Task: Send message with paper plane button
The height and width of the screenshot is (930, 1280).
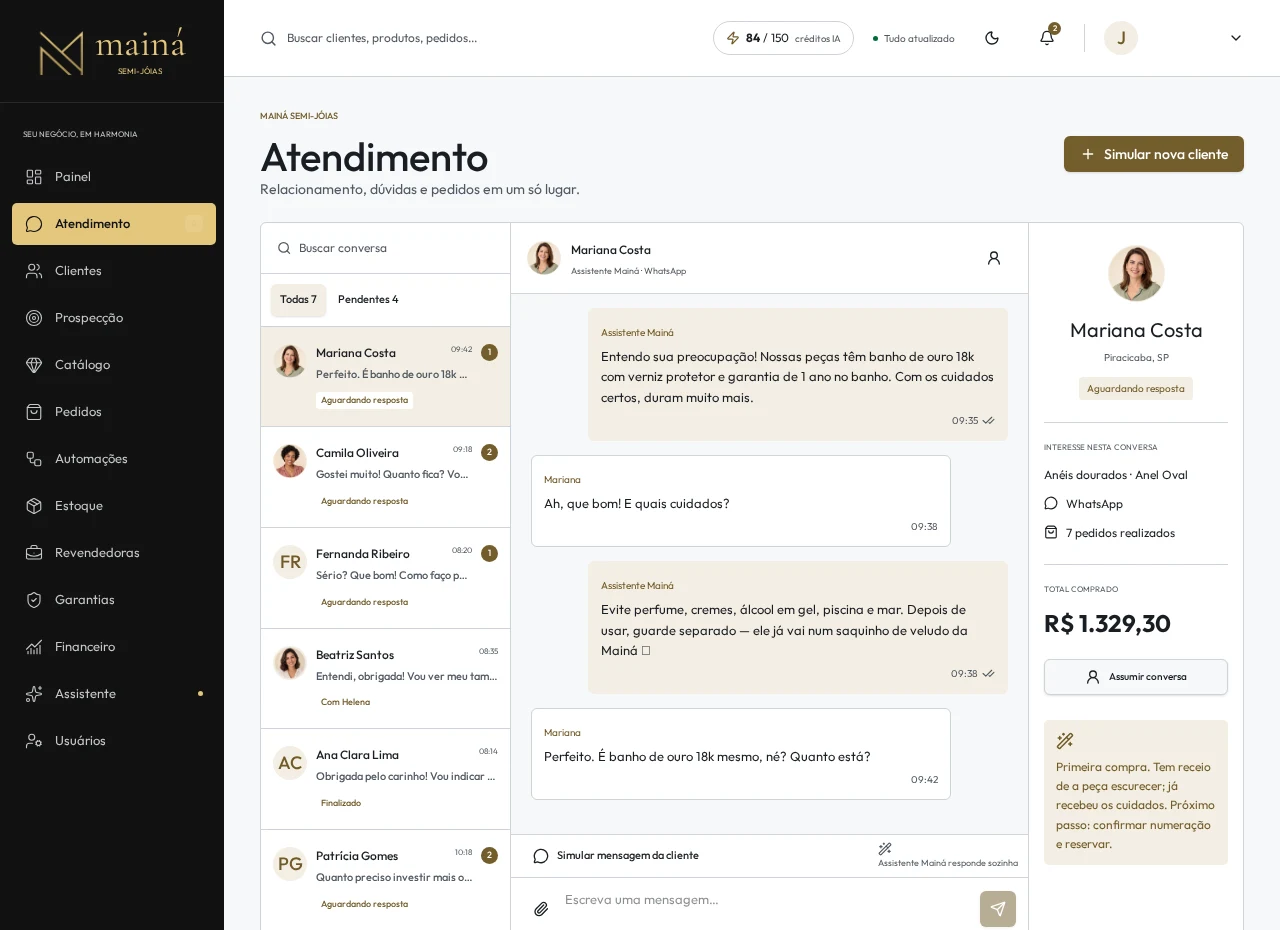Action: pos(998,909)
